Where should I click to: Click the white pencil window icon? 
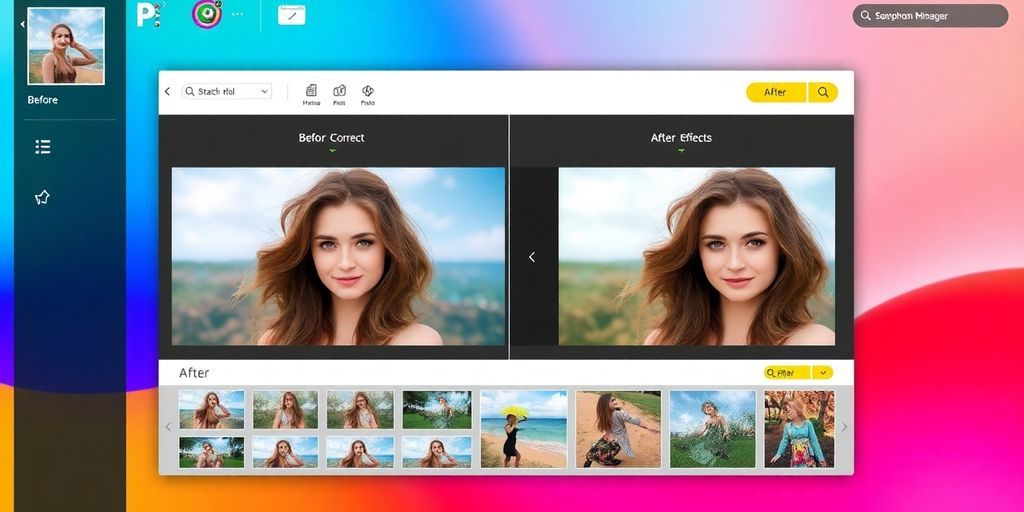[291, 15]
